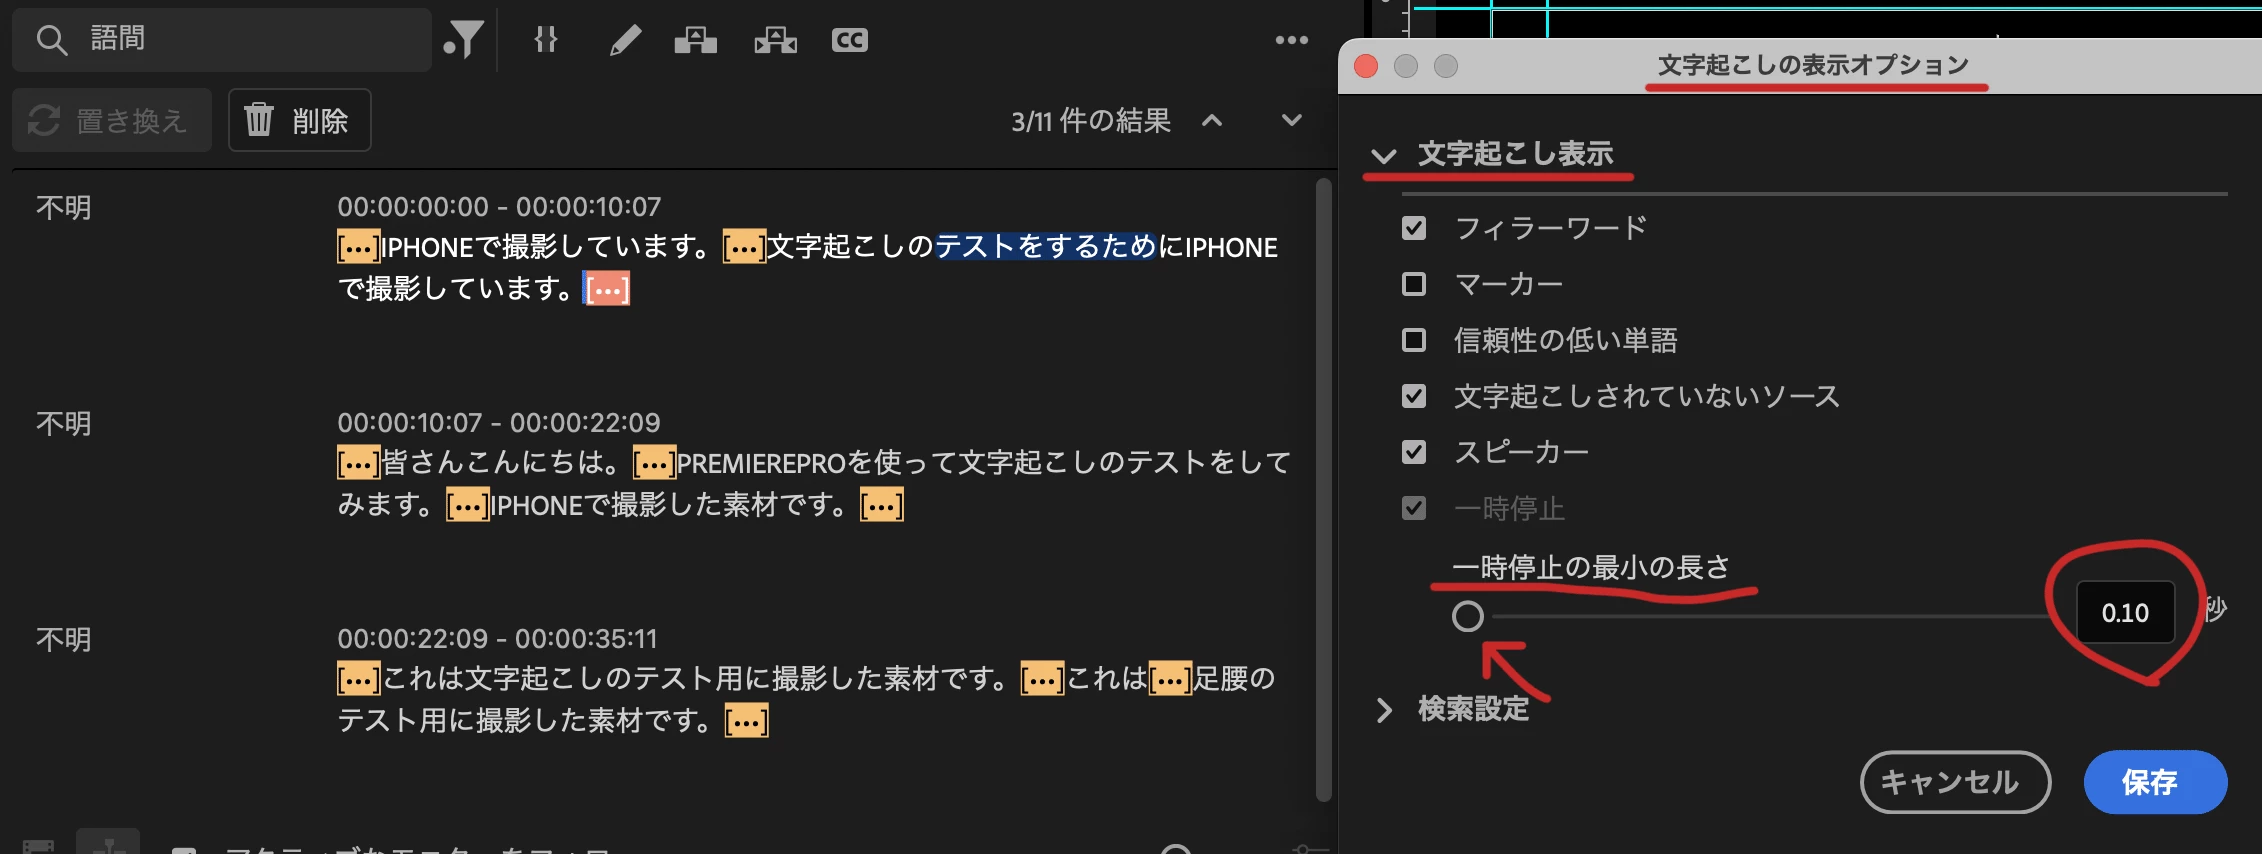Click the キャンセル button
This screenshot has height=854, width=2262.
(x=1955, y=782)
